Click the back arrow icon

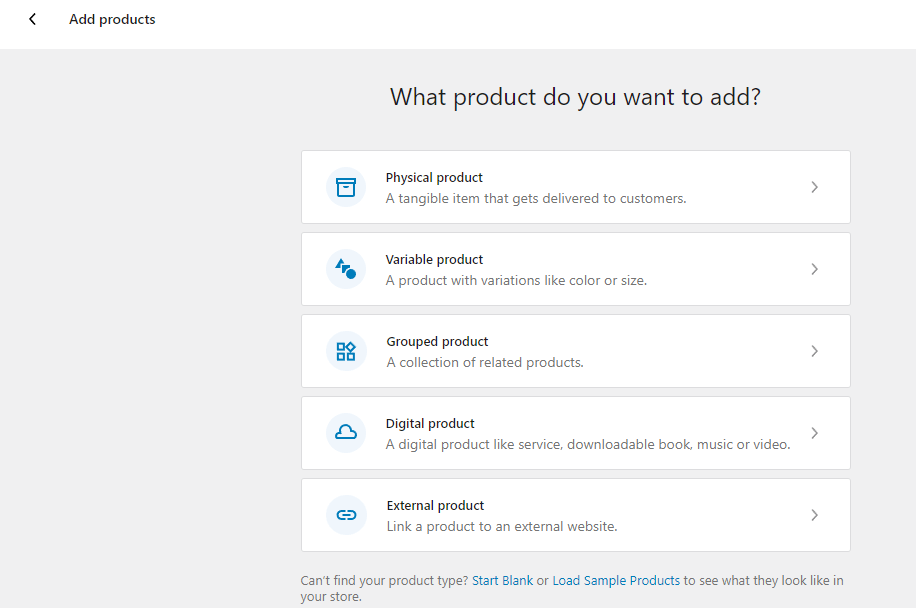click(x=30, y=18)
